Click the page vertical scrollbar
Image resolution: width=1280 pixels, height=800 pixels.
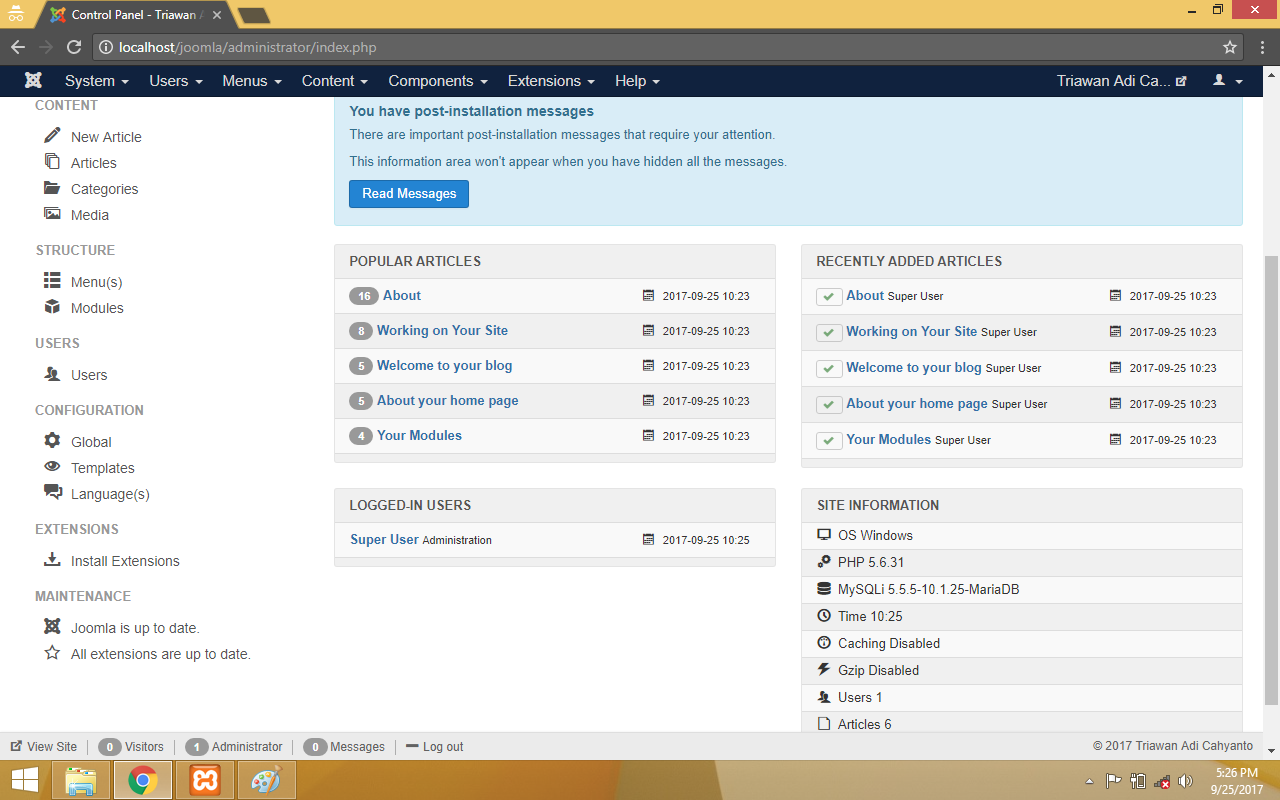click(x=1271, y=480)
